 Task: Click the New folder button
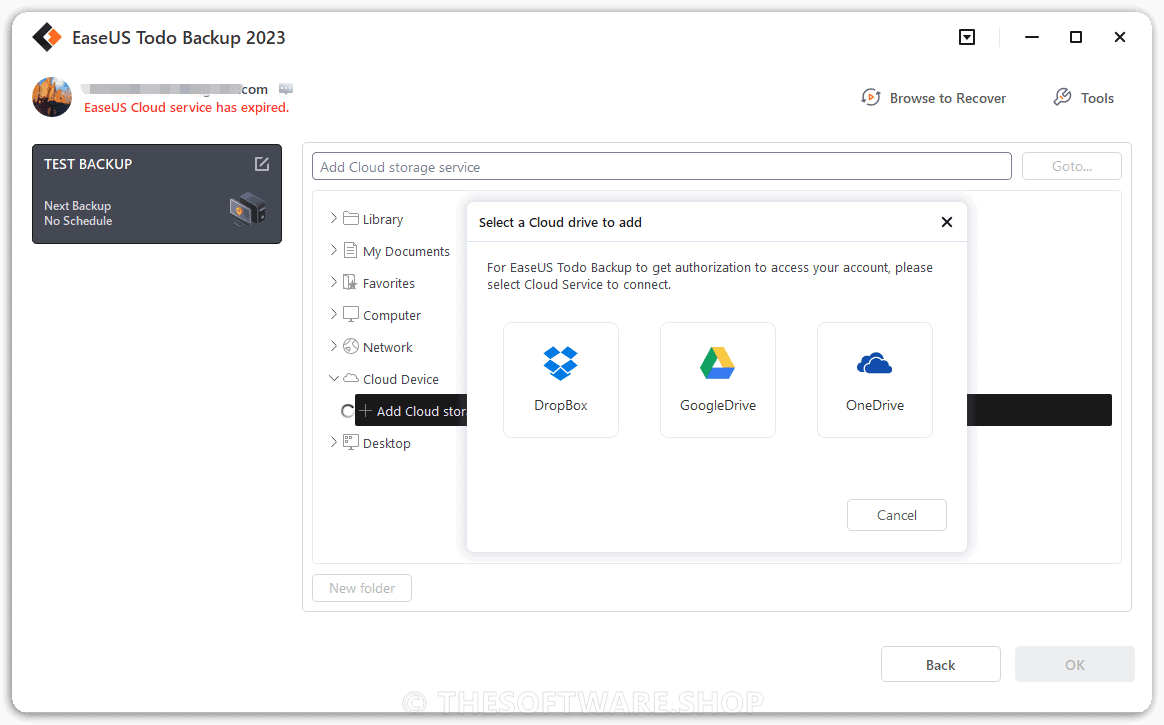(x=362, y=588)
